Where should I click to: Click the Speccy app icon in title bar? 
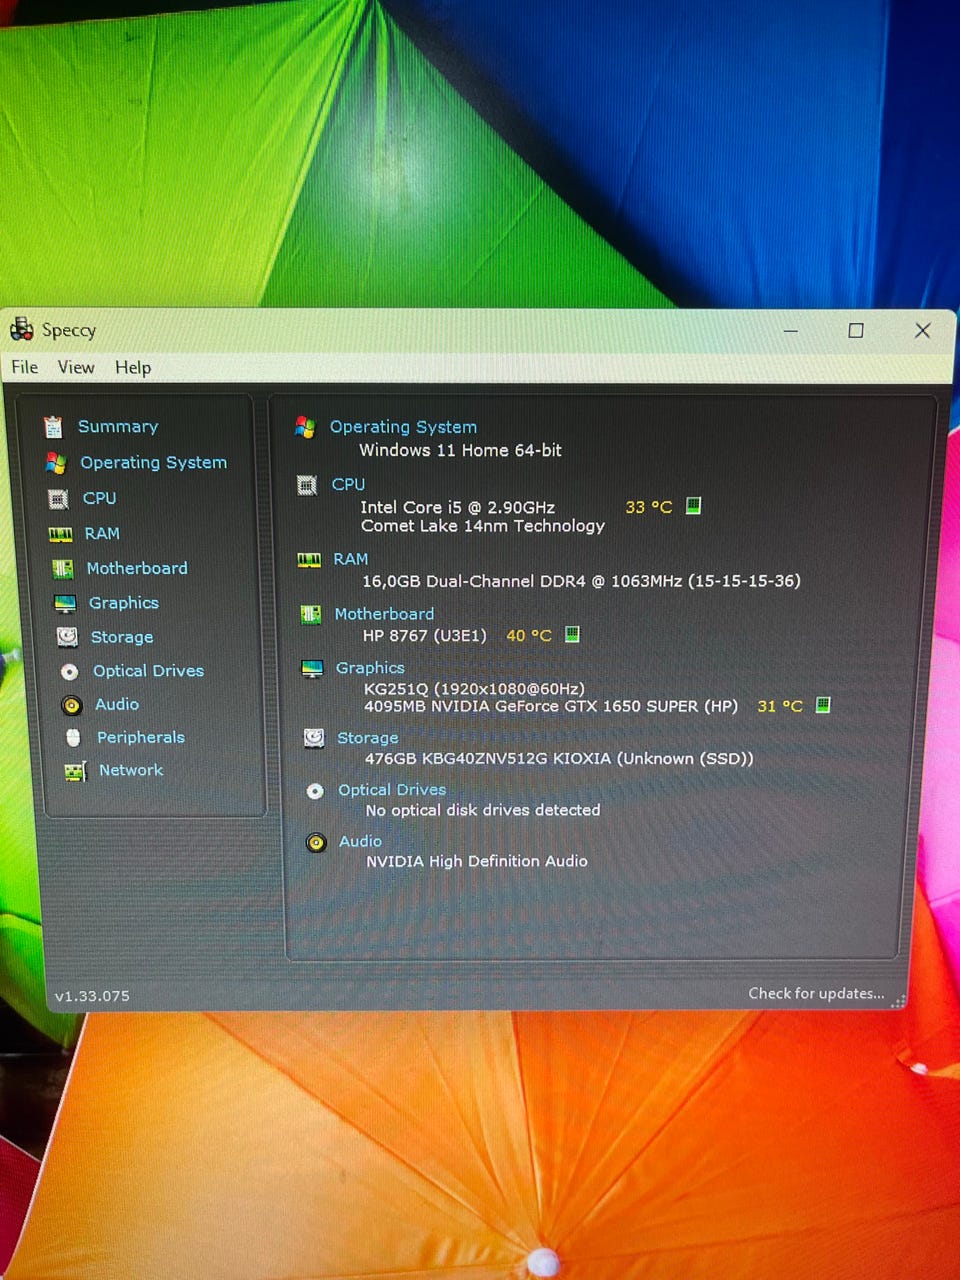tap(22, 329)
